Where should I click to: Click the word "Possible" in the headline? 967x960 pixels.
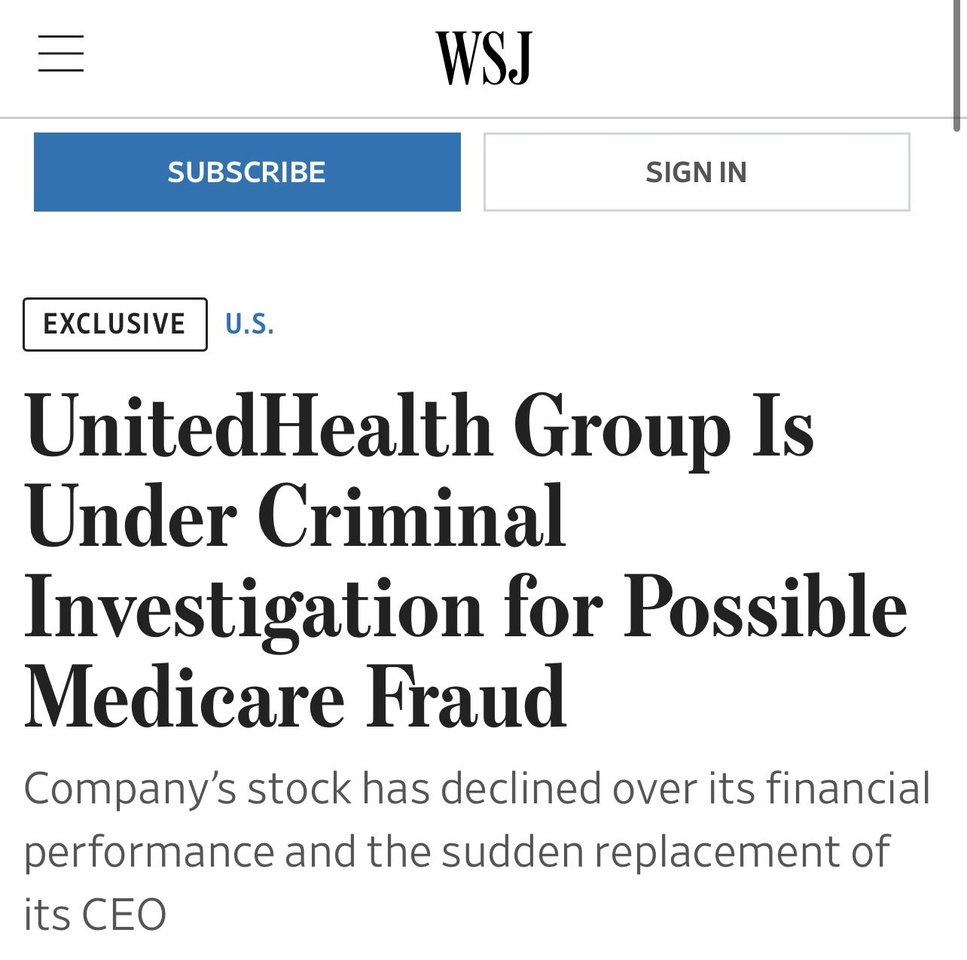coord(765,605)
